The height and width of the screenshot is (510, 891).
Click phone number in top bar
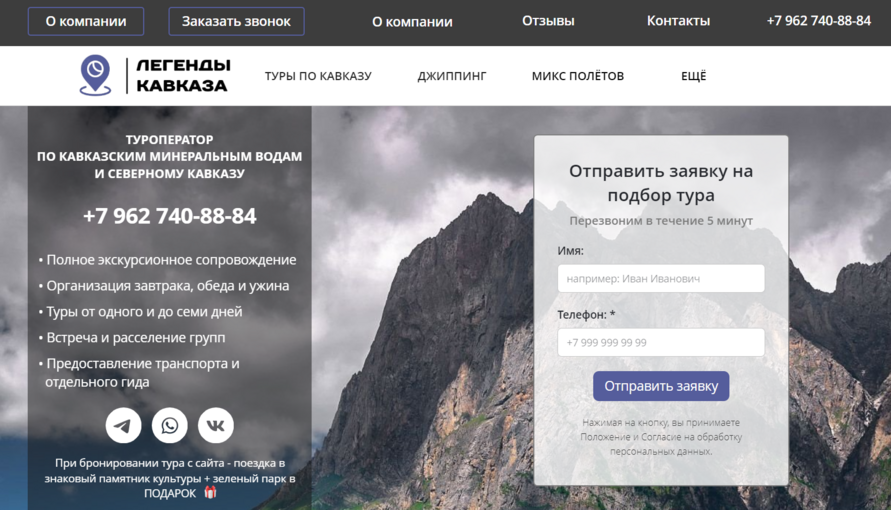[818, 21]
